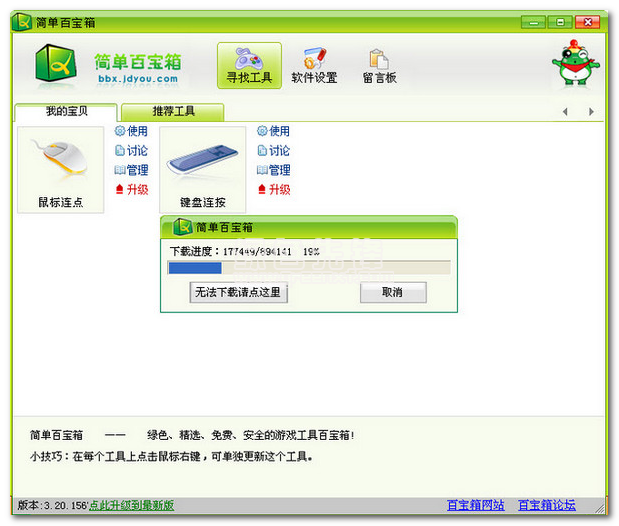The image size is (619, 526).
Task: Click 点此升级到最新版 upgrade link
Action: [x=131, y=505]
